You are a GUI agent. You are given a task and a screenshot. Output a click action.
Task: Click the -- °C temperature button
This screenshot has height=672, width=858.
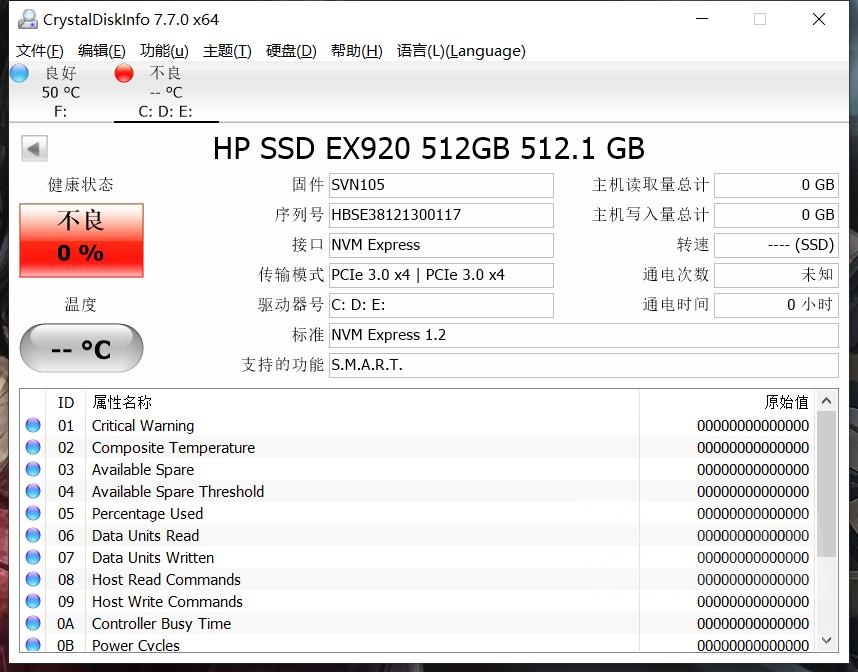coord(80,348)
